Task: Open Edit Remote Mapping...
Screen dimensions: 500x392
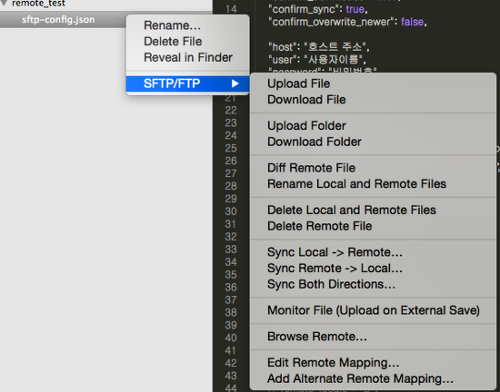Action: pos(373,363)
